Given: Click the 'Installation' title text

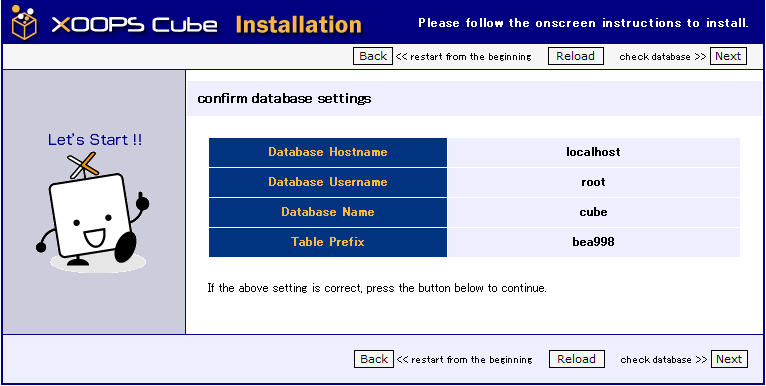Looking at the screenshot, I should pos(298,24).
